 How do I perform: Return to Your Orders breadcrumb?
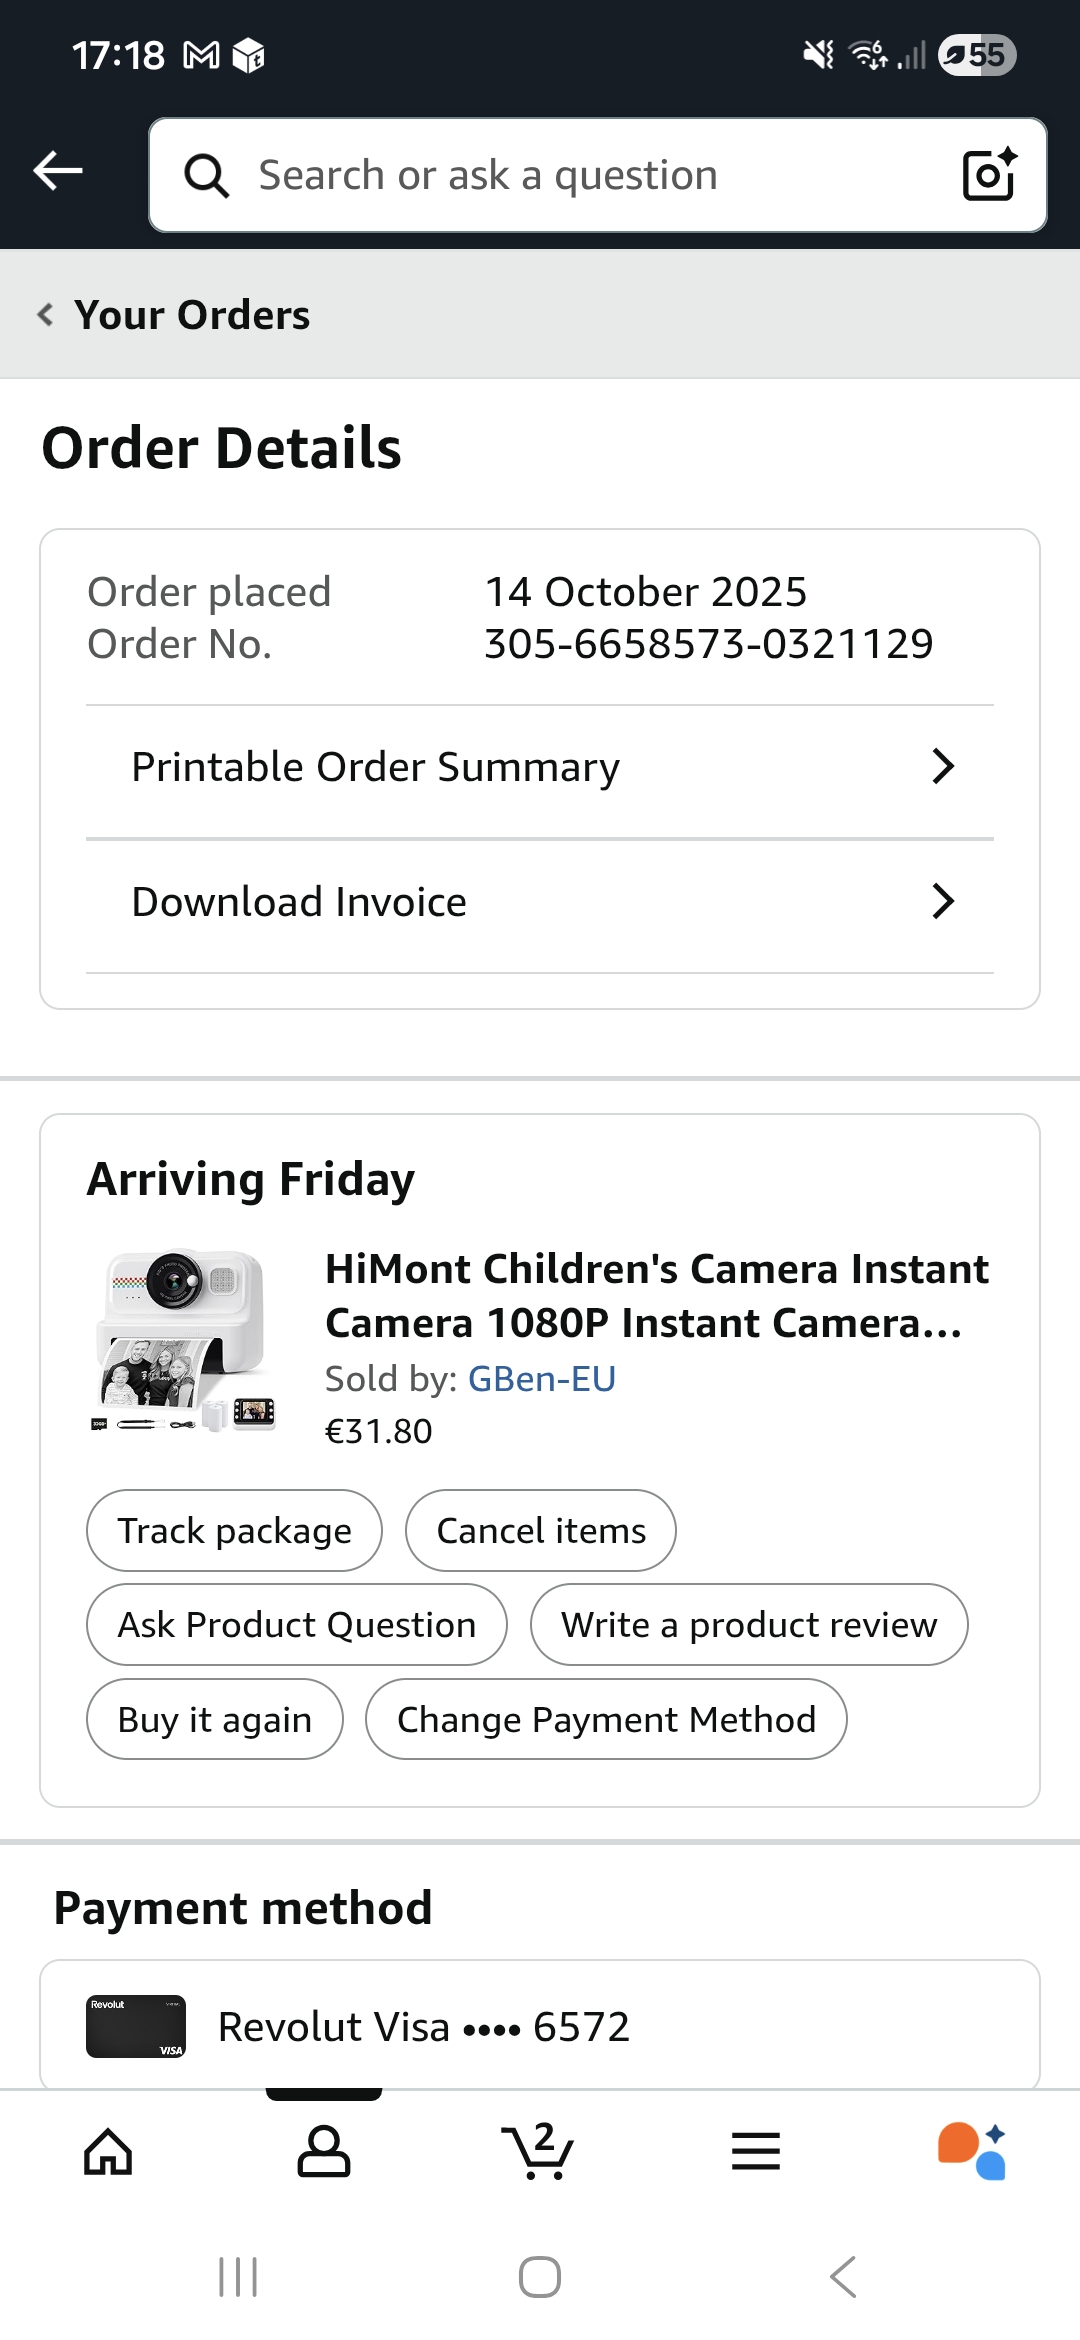coord(175,315)
